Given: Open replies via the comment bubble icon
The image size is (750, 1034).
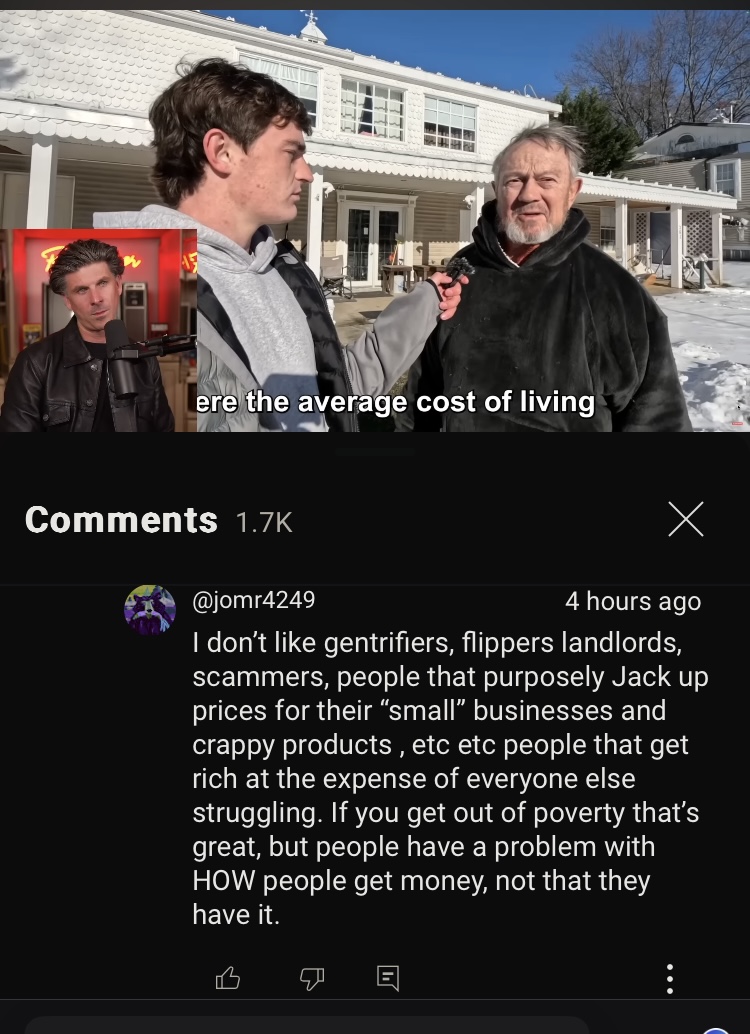Looking at the screenshot, I should (x=388, y=978).
